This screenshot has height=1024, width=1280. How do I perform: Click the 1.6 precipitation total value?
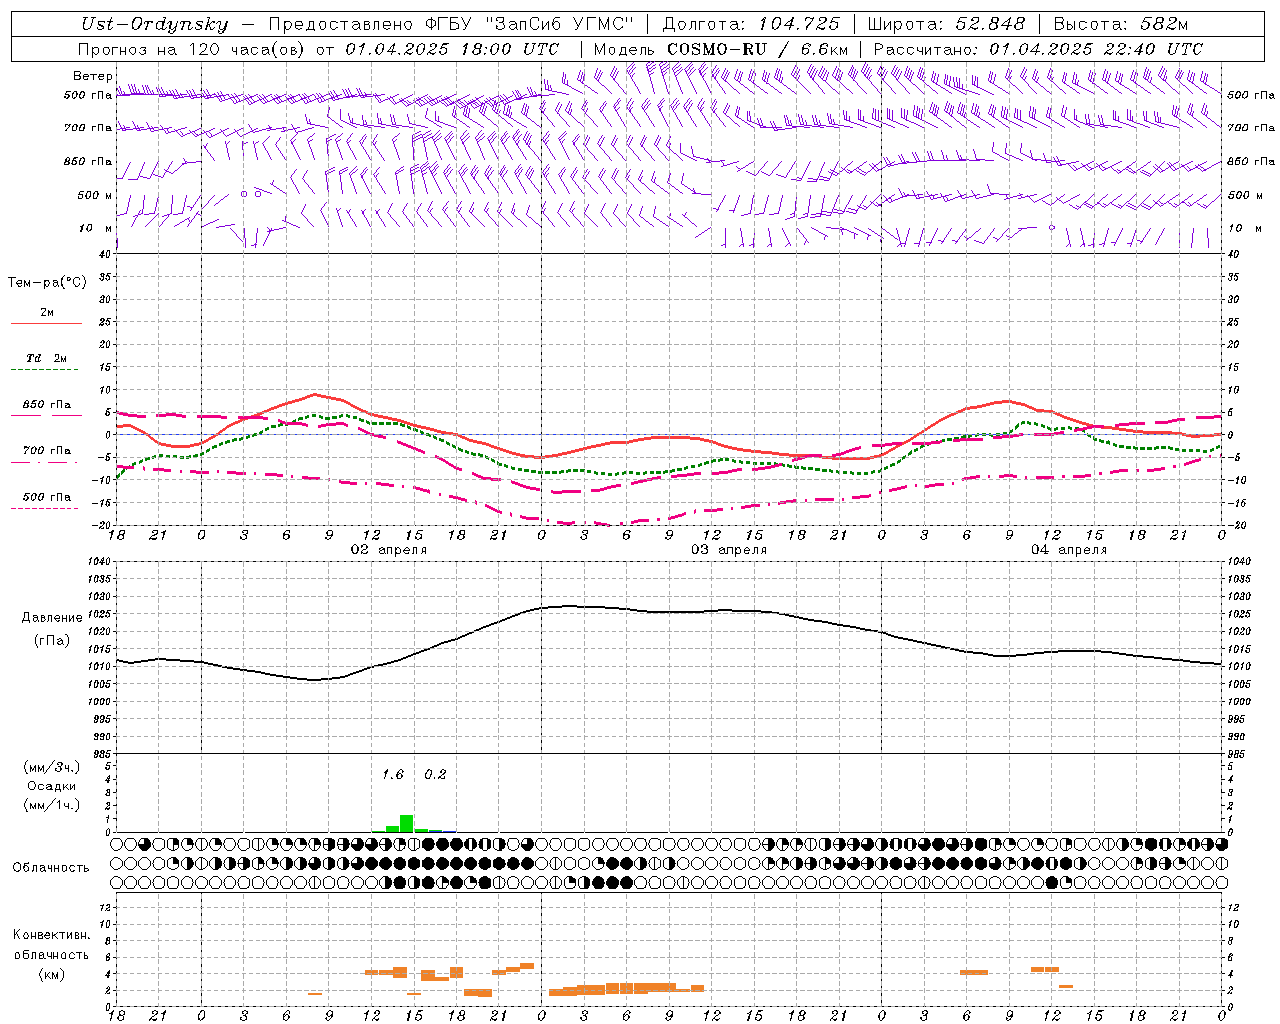(x=393, y=774)
